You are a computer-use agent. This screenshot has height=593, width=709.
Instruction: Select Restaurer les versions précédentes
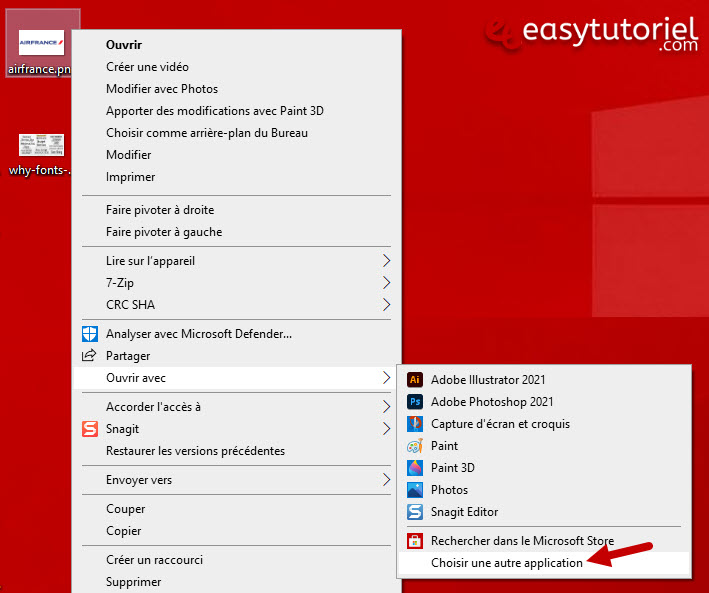point(236,451)
